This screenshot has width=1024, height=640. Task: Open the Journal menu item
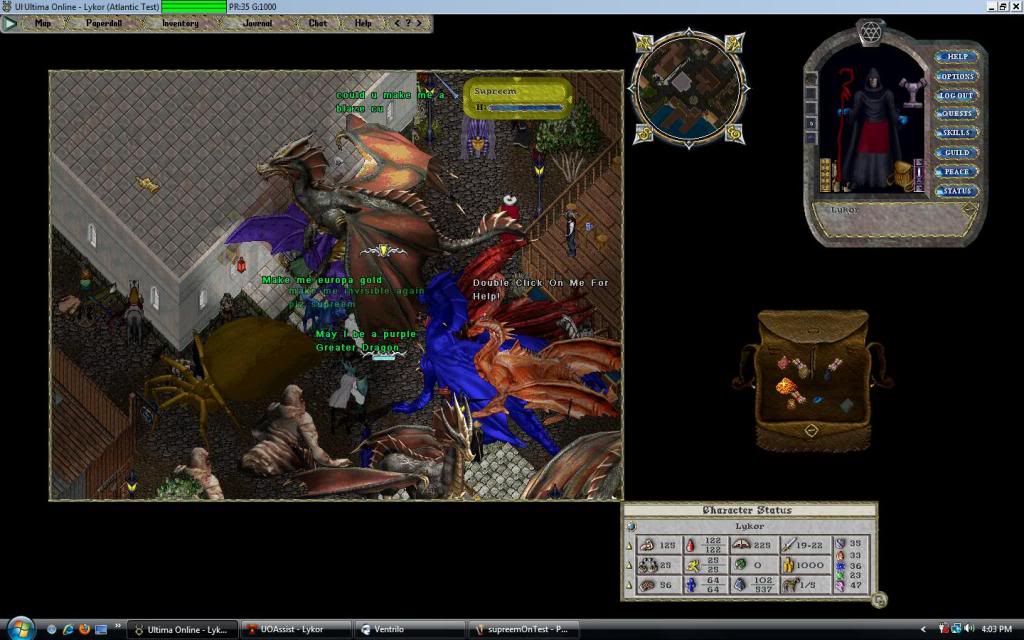tap(257, 24)
